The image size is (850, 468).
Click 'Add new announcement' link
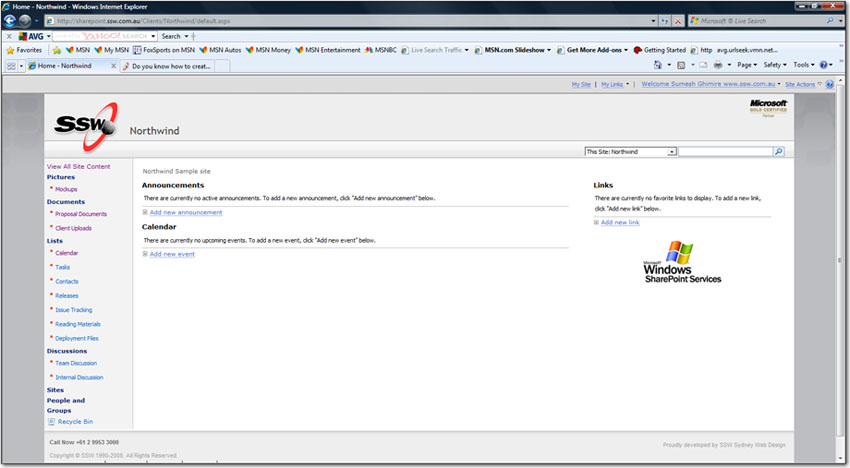(186, 212)
